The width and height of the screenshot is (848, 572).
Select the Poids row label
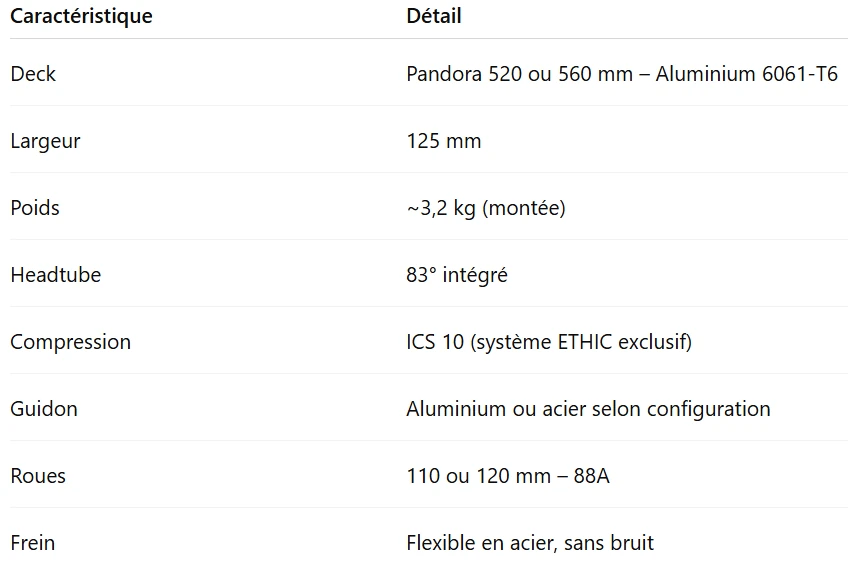(35, 208)
